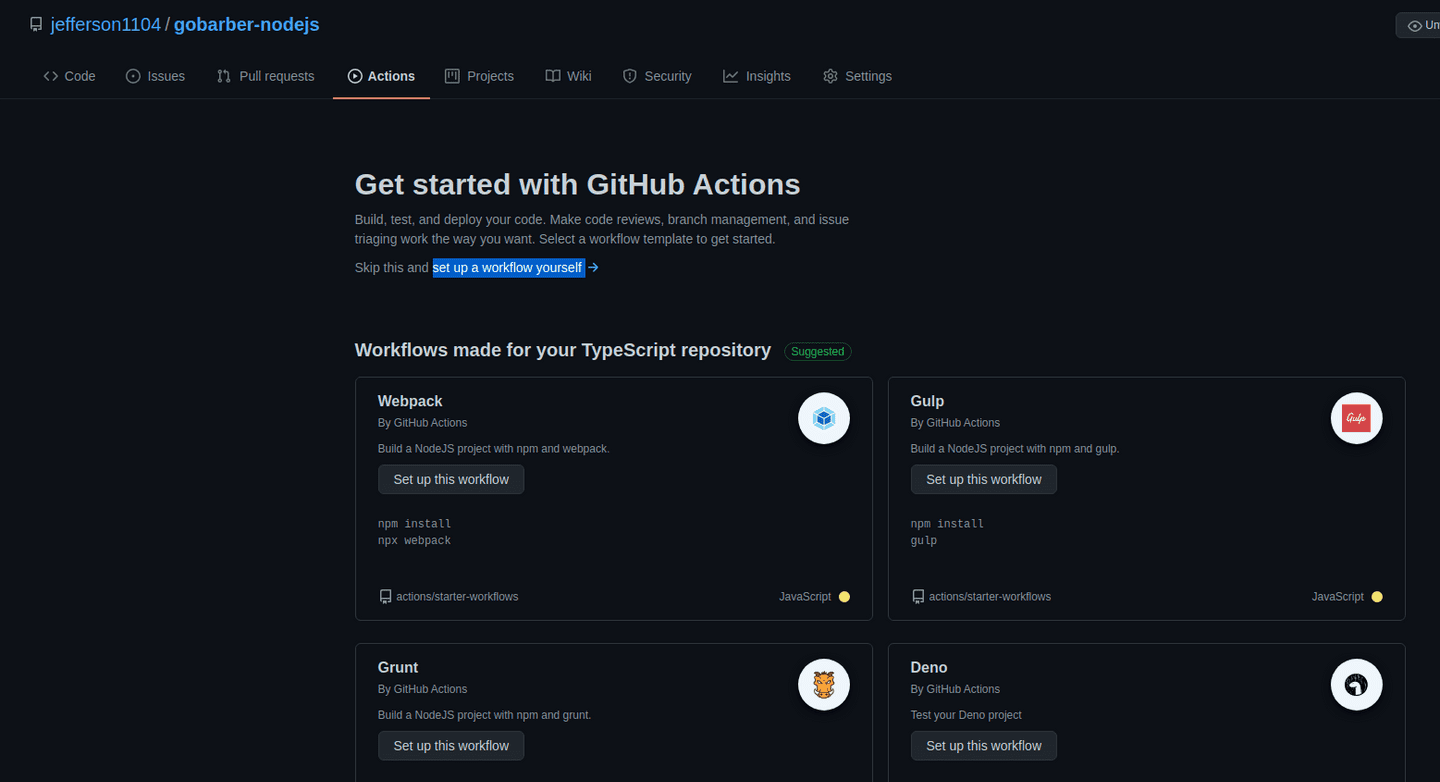Open the Security tab
The image size is (1440, 782).
point(657,76)
